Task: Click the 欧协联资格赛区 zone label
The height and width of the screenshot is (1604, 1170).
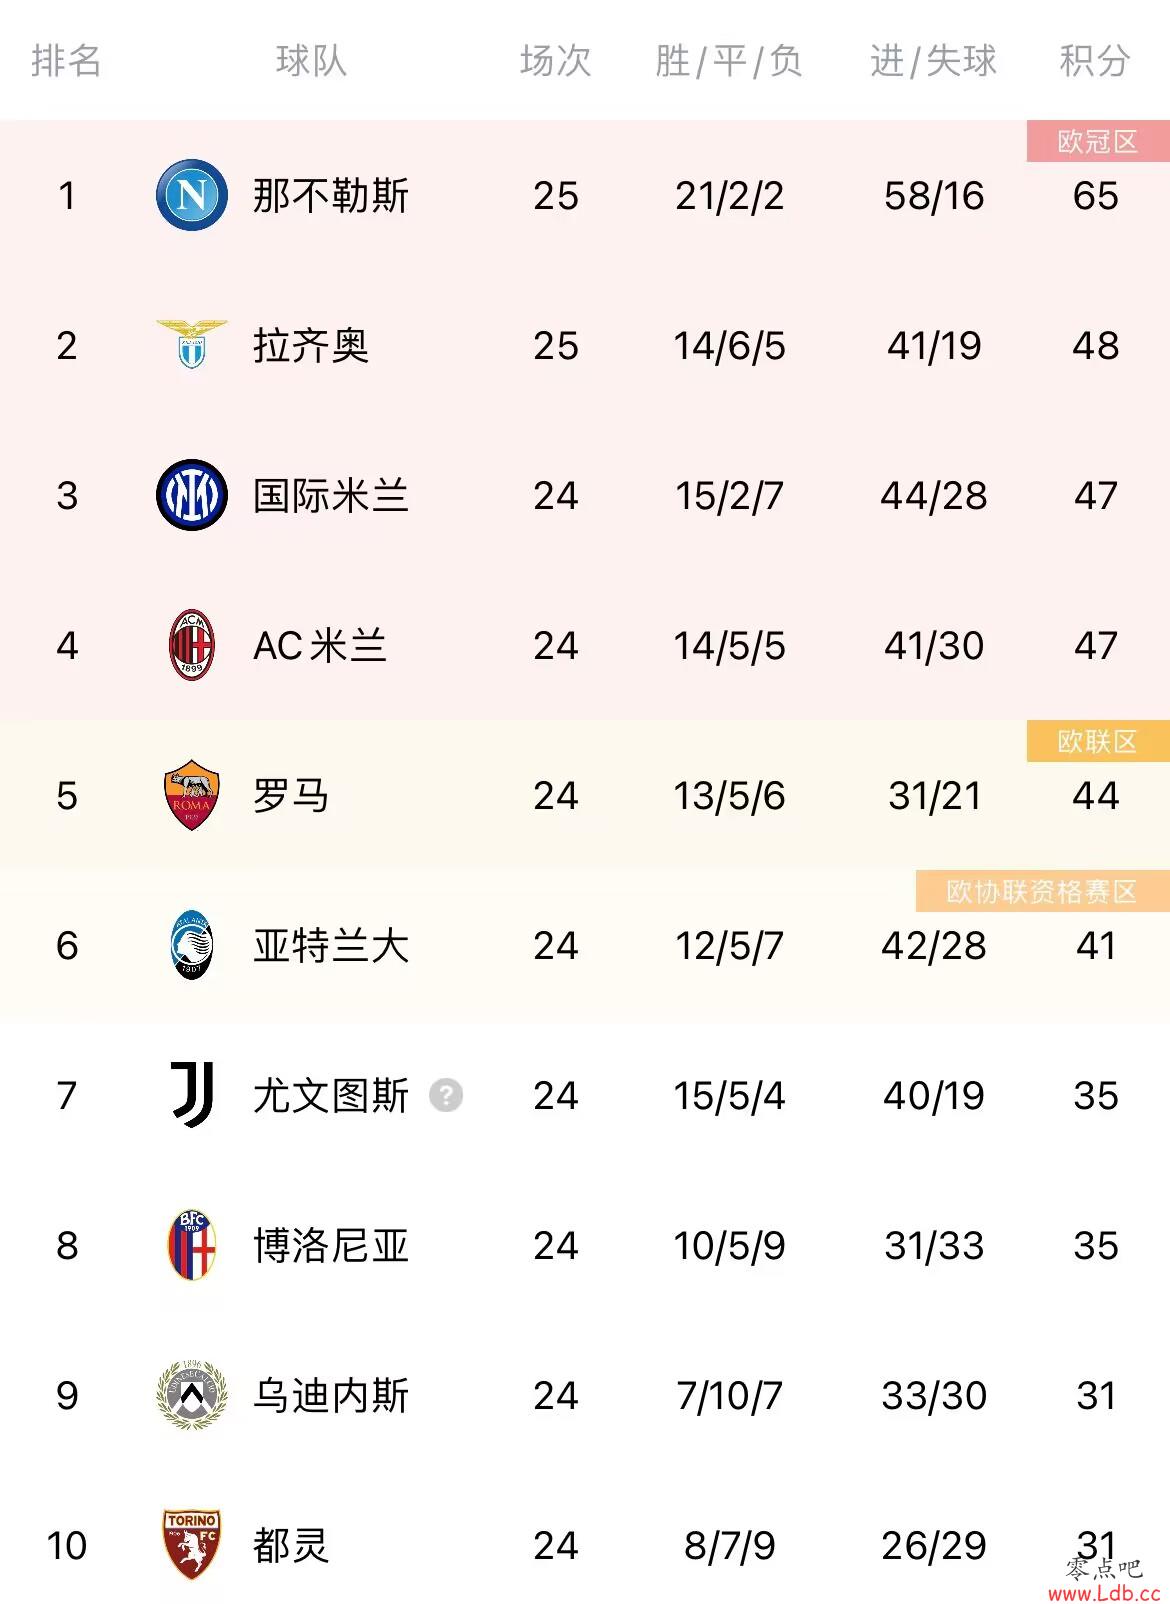Action: tap(1042, 891)
